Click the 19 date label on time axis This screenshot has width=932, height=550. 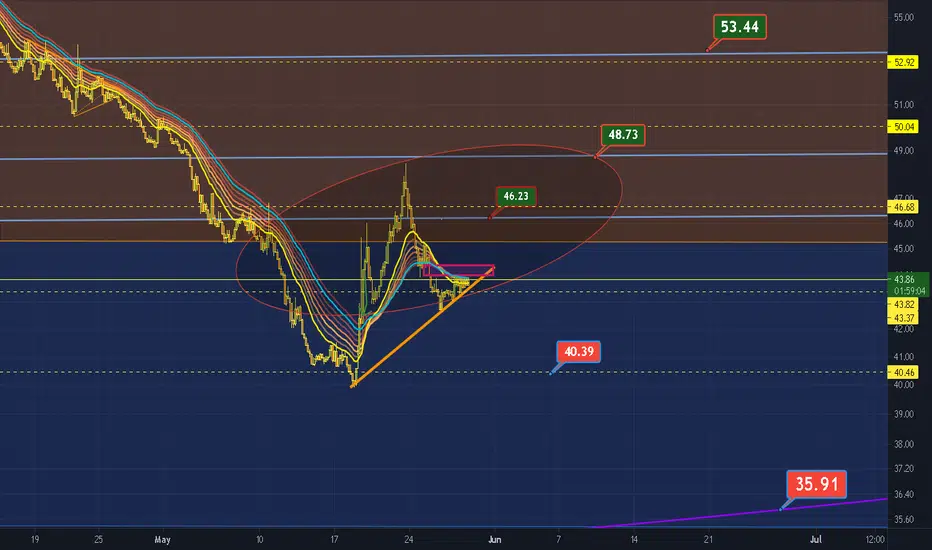tap(34, 540)
